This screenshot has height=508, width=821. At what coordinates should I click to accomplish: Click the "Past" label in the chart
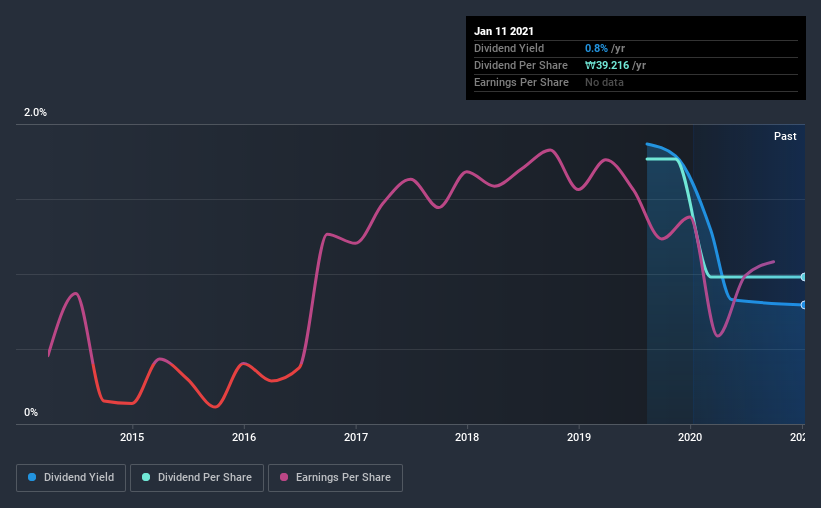coord(785,136)
